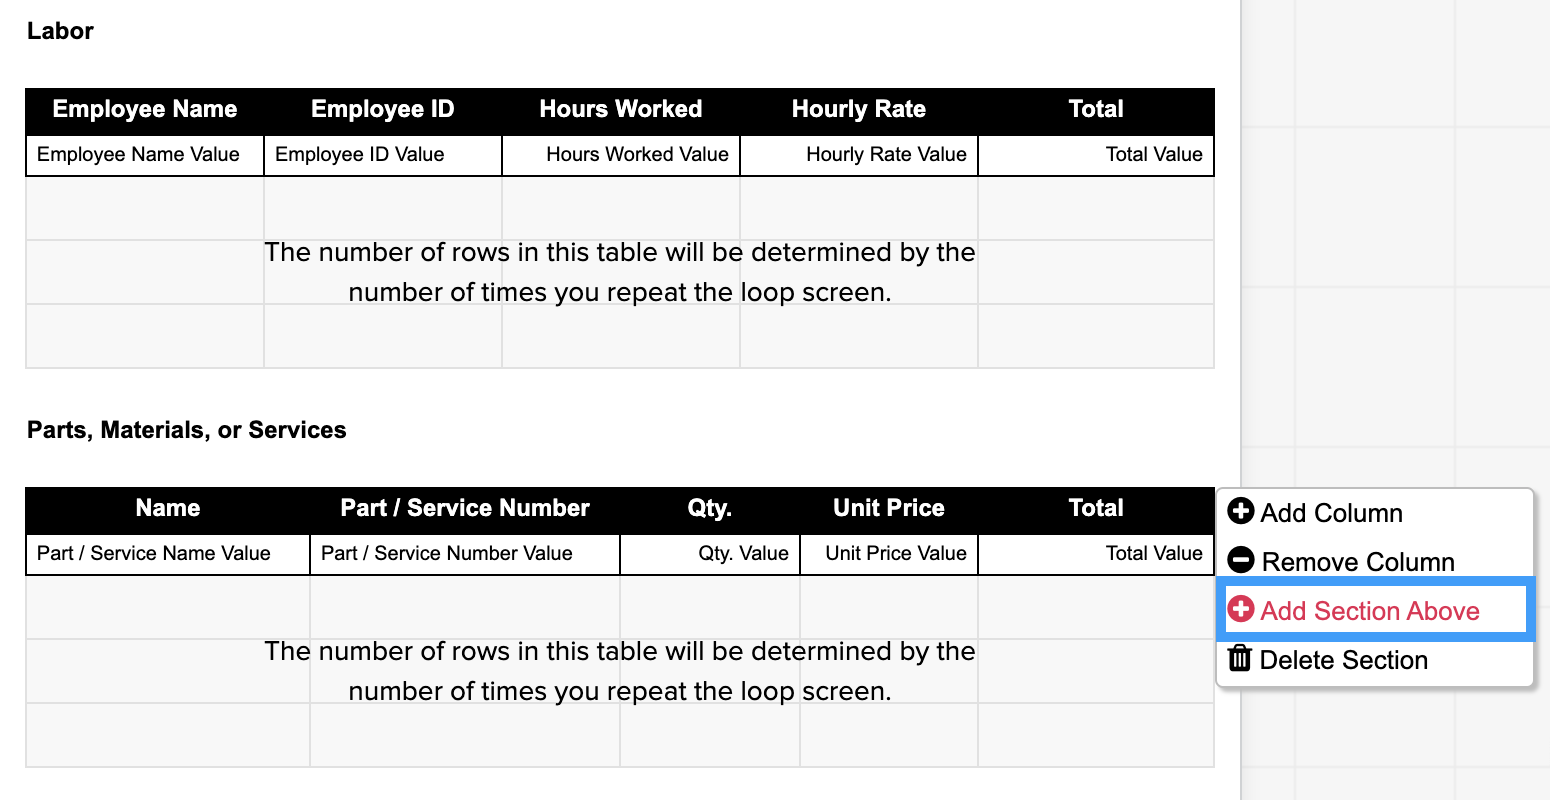Select the Part / Service Name Value cell
The width and height of the screenshot is (1550, 800).
(x=168, y=554)
